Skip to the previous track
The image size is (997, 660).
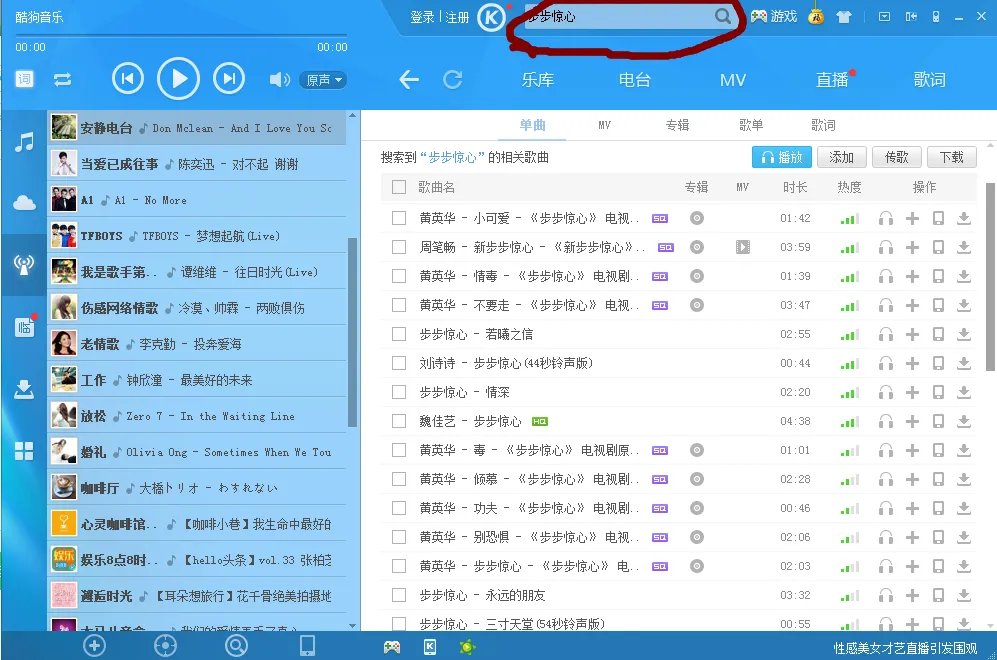pyautogui.click(x=128, y=79)
